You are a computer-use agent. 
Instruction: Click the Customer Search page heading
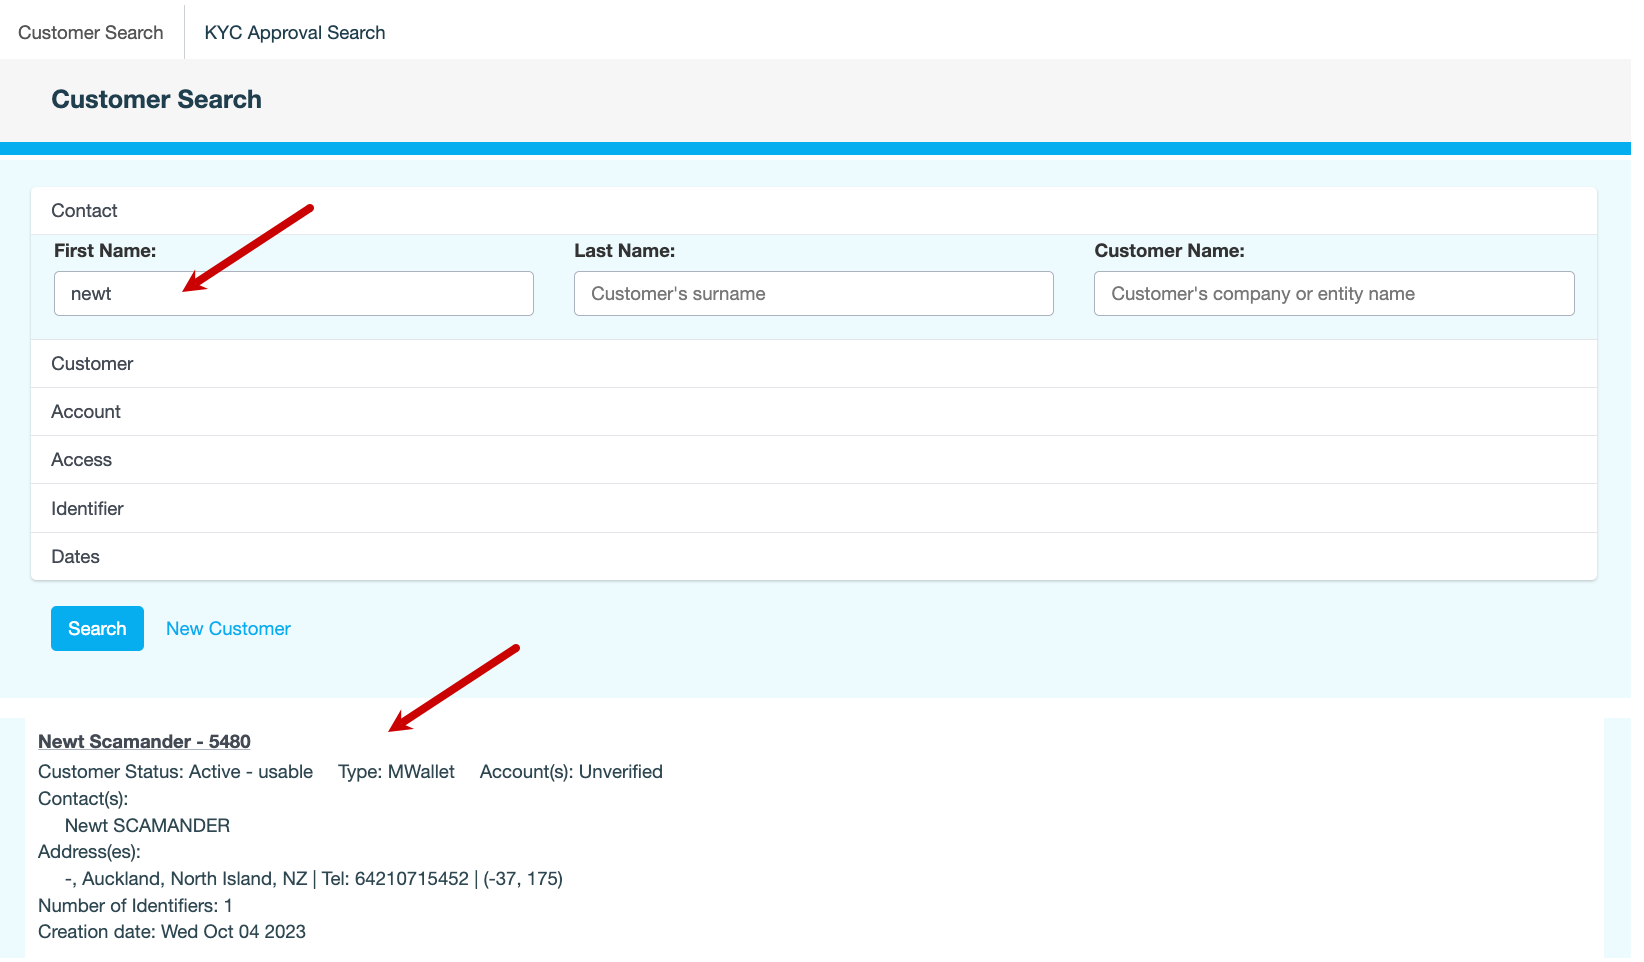click(156, 100)
